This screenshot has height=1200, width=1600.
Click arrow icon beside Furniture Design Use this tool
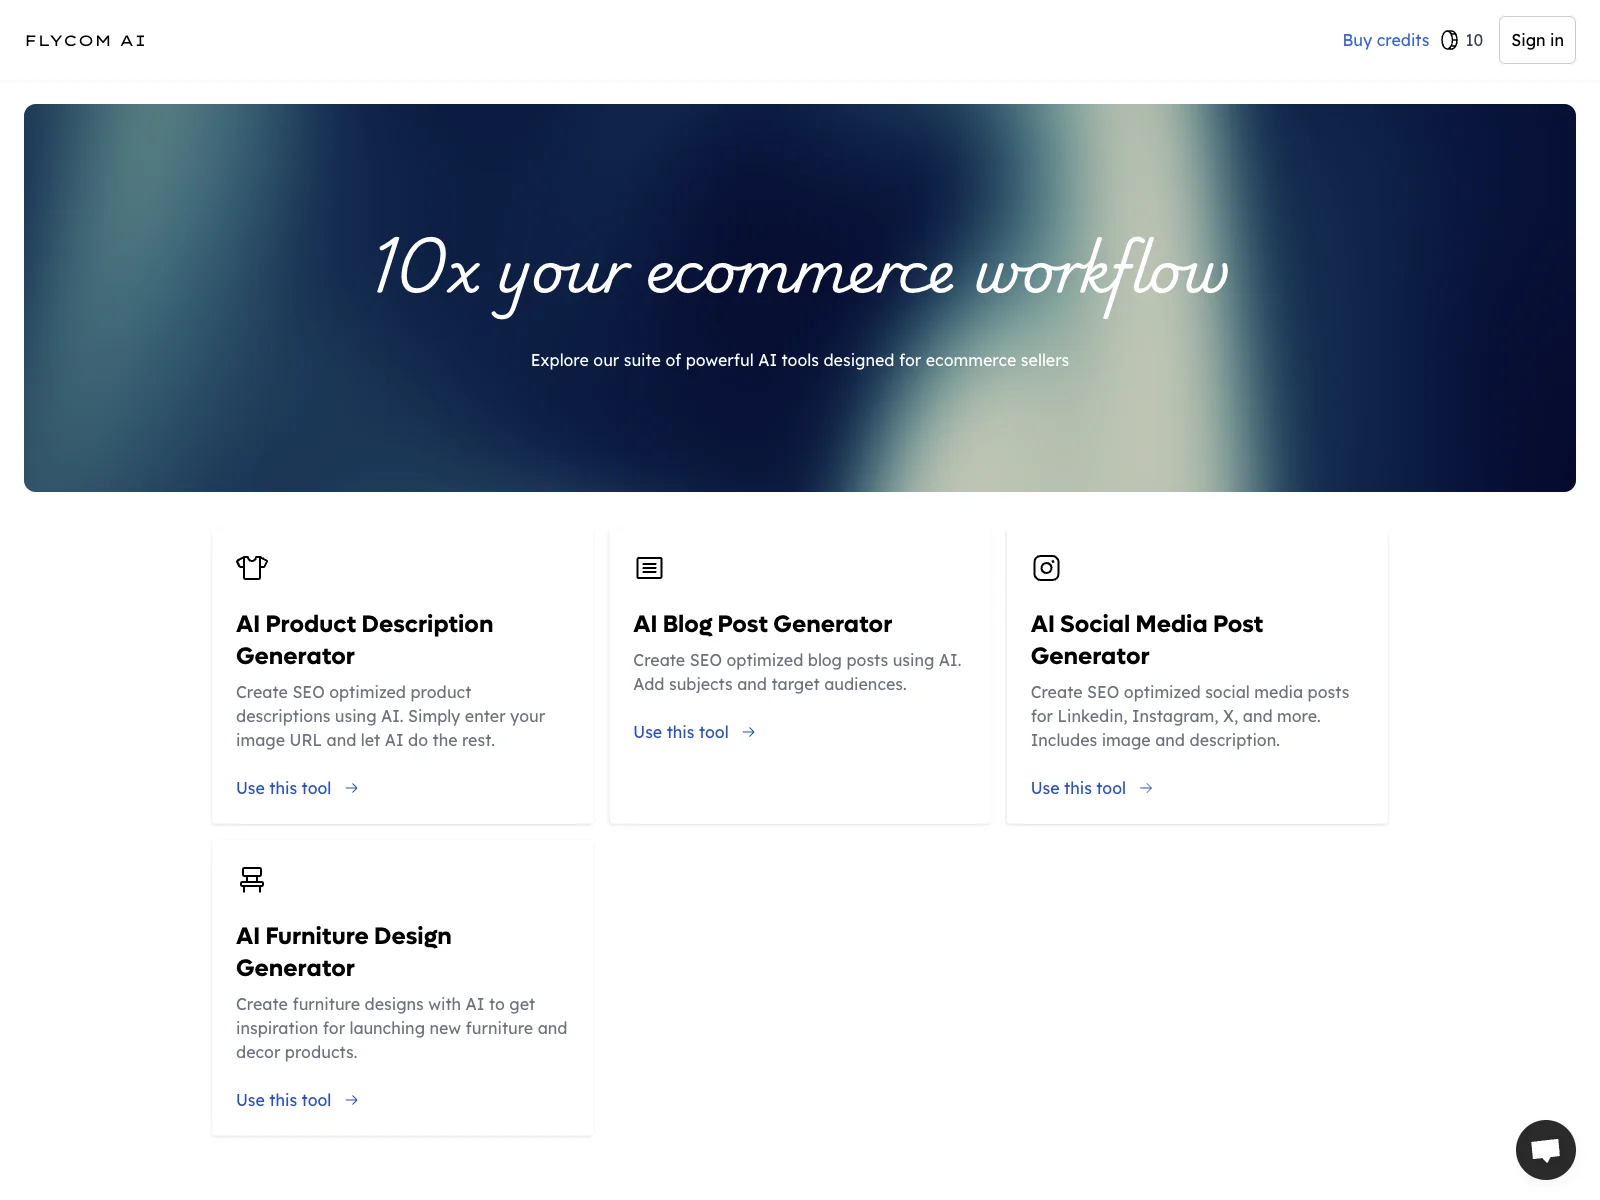click(351, 1100)
